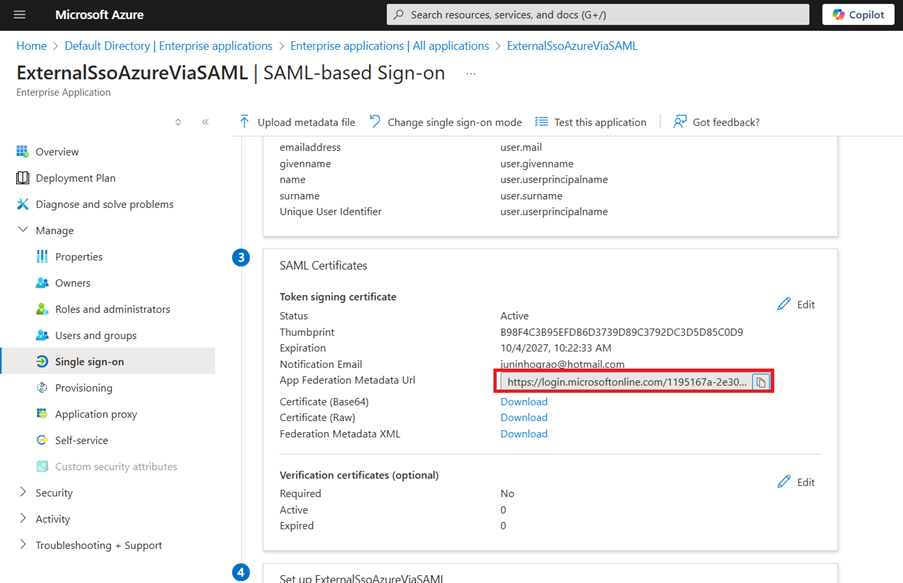Click the Single sign-on arrow icon
This screenshot has height=583, width=903.
[42, 361]
